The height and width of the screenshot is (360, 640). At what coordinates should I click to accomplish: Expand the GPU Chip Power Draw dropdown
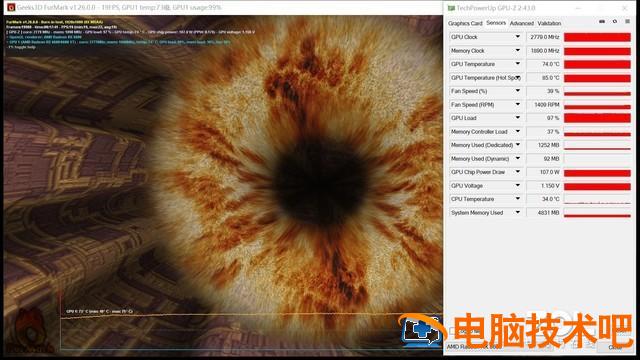[518, 172]
